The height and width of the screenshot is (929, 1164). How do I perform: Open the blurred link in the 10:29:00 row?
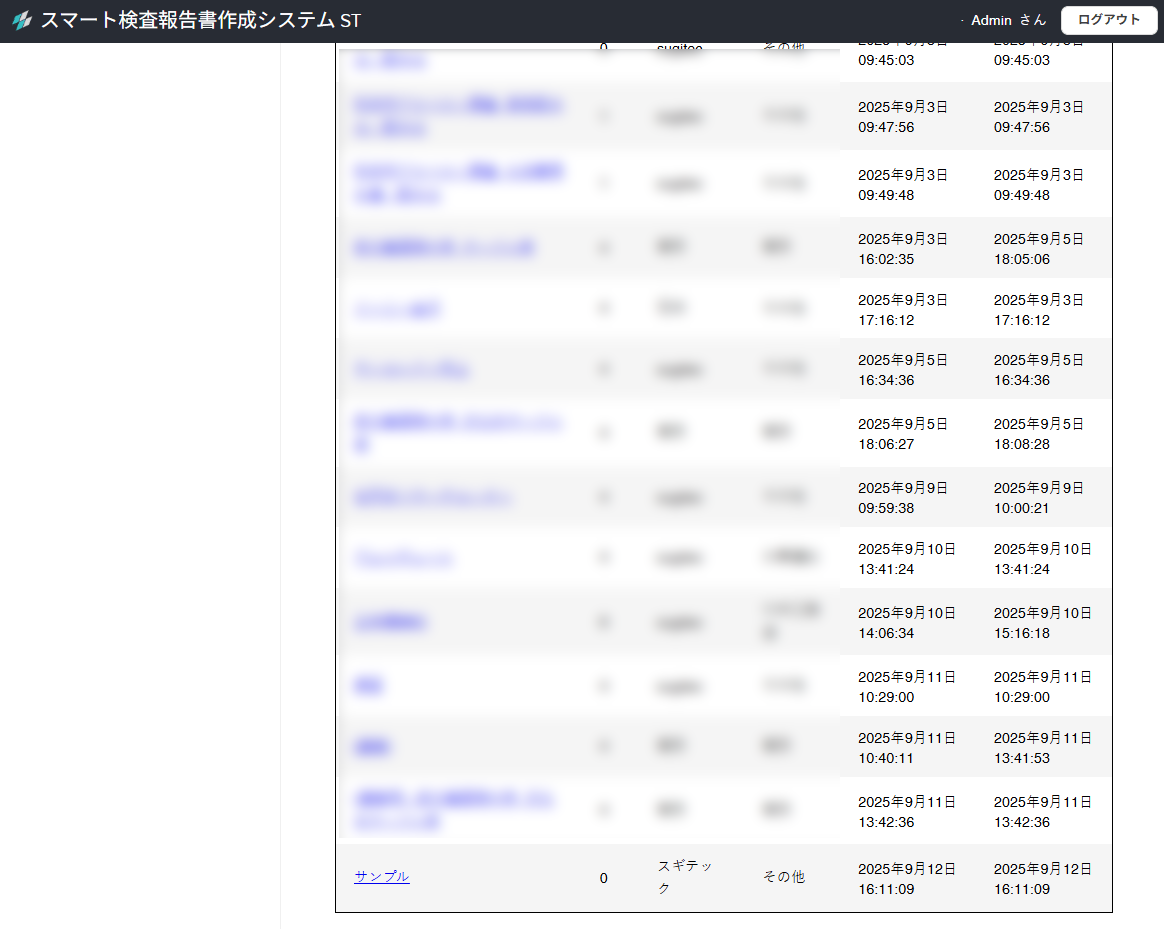[369, 686]
